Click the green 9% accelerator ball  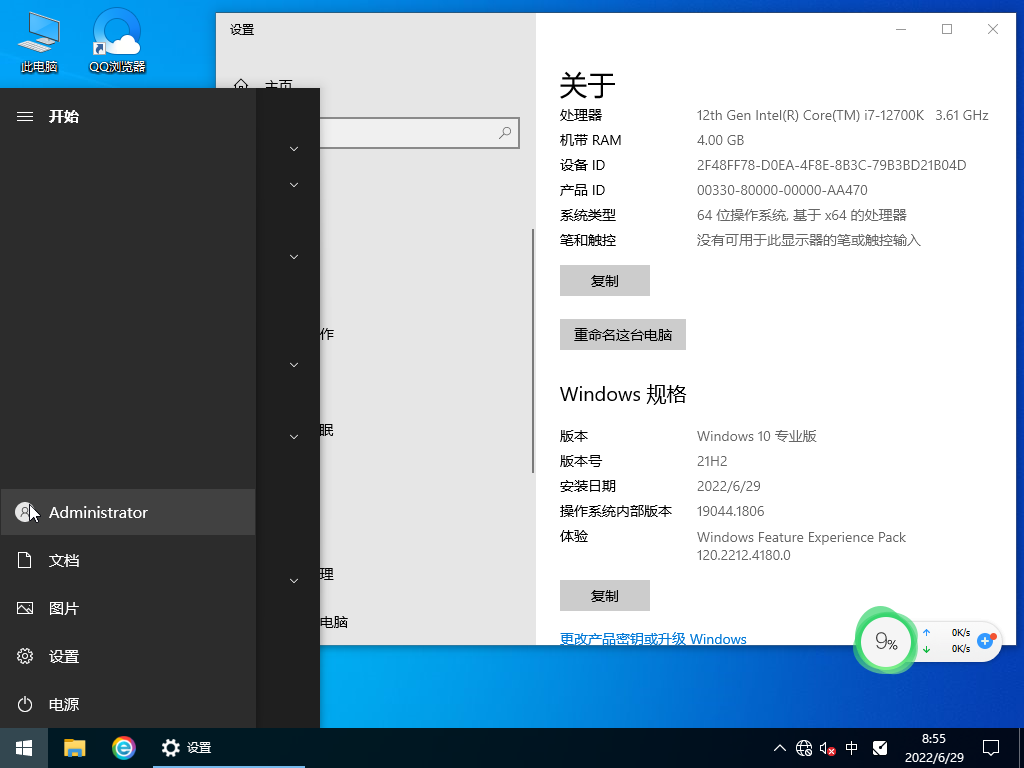(884, 641)
